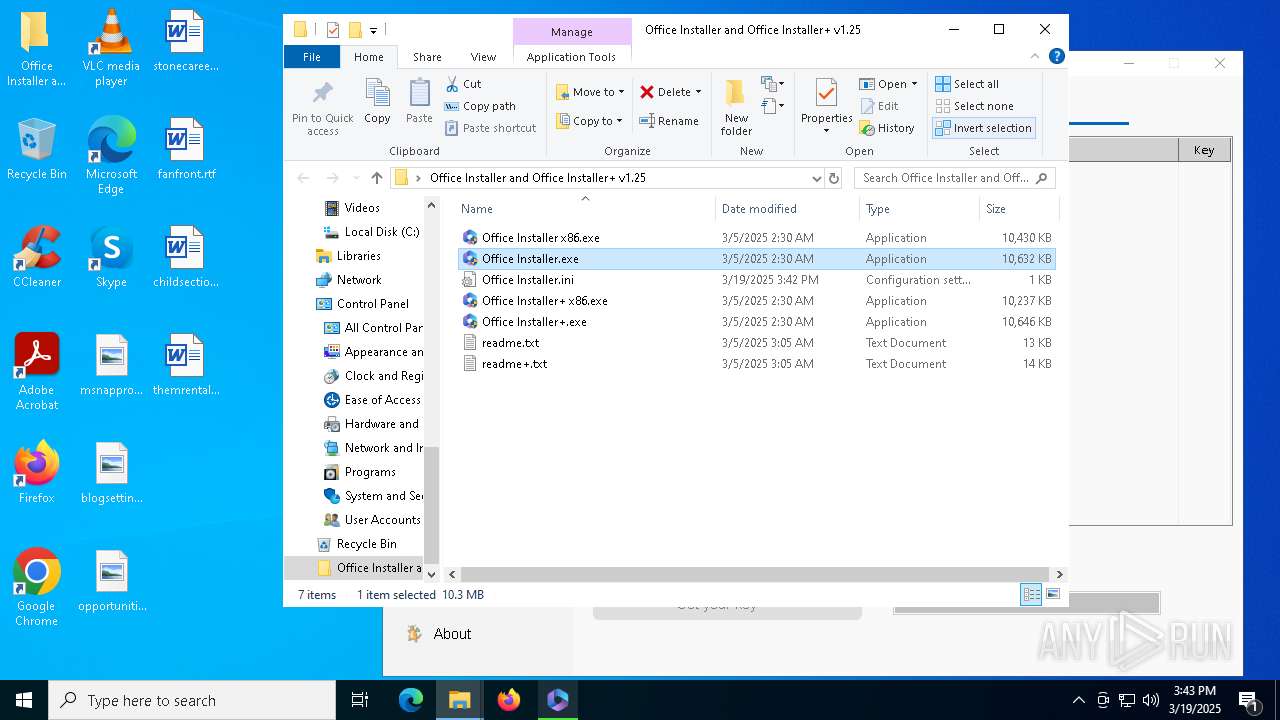
Task: Click Rename in Organize group
Action: (669, 121)
